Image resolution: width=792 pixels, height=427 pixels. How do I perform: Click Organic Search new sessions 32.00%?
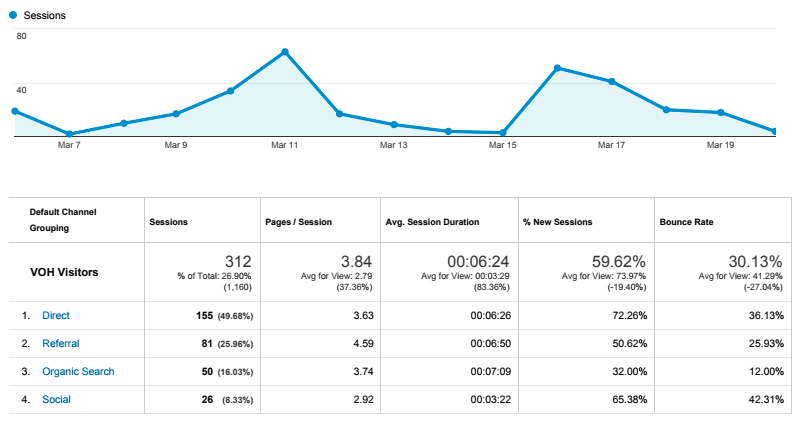click(x=629, y=371)
